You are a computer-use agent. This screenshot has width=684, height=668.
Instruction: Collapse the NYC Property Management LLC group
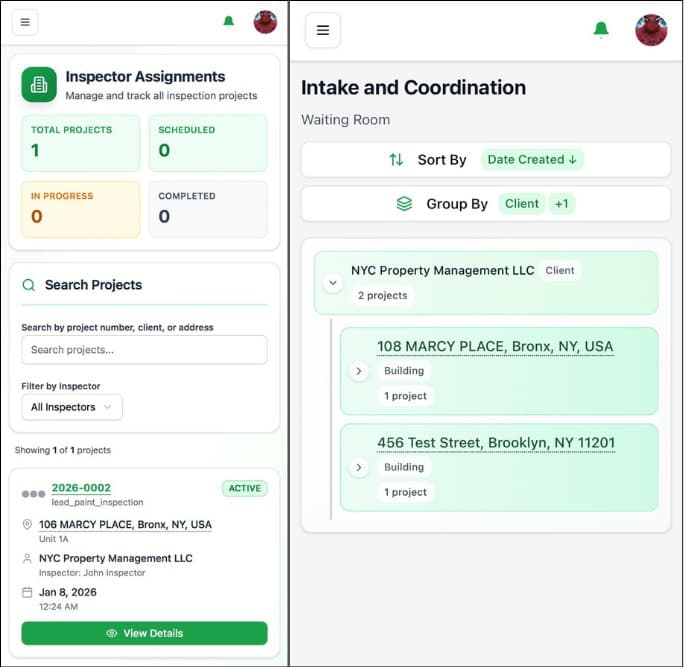333,283
